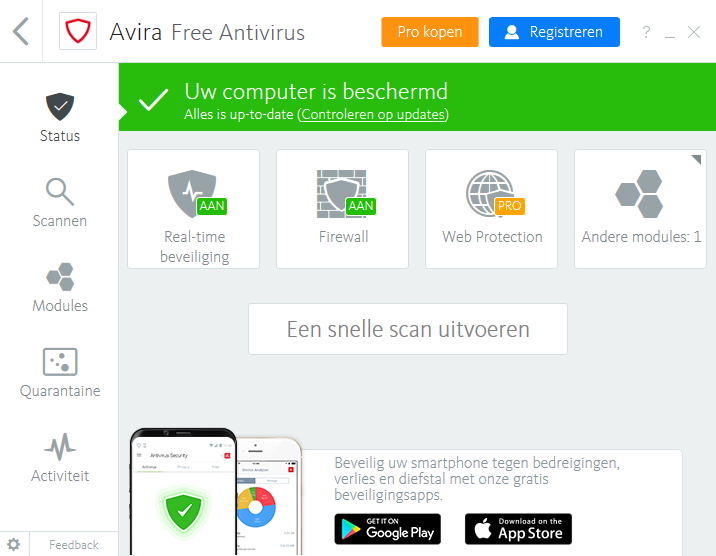The image size is (716, 556).
Task: Click Controleren op updates link
Action: pyautogui.click(x=373, y=114)
